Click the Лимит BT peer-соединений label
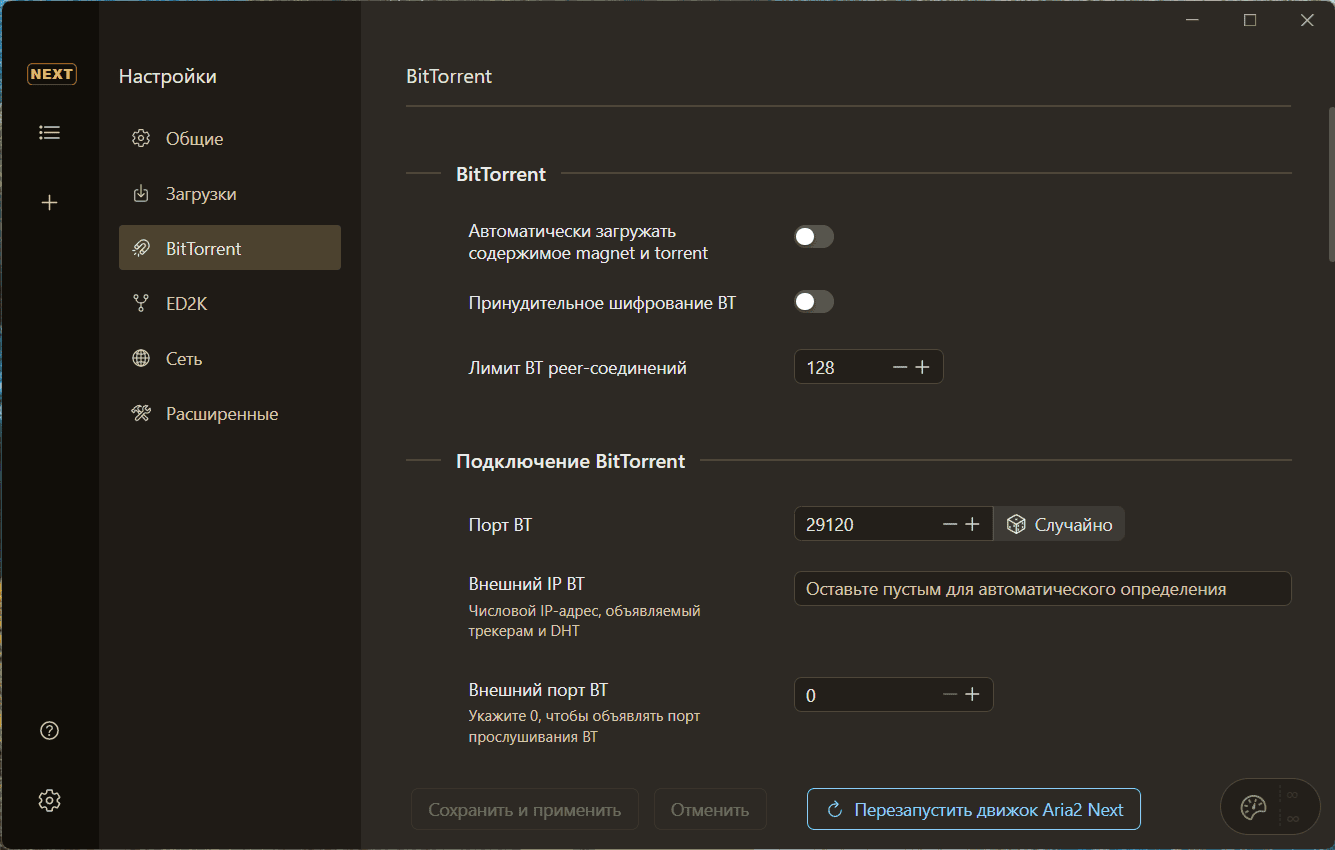This screenshot has width=1335, height=850. [x=578, y=368]
